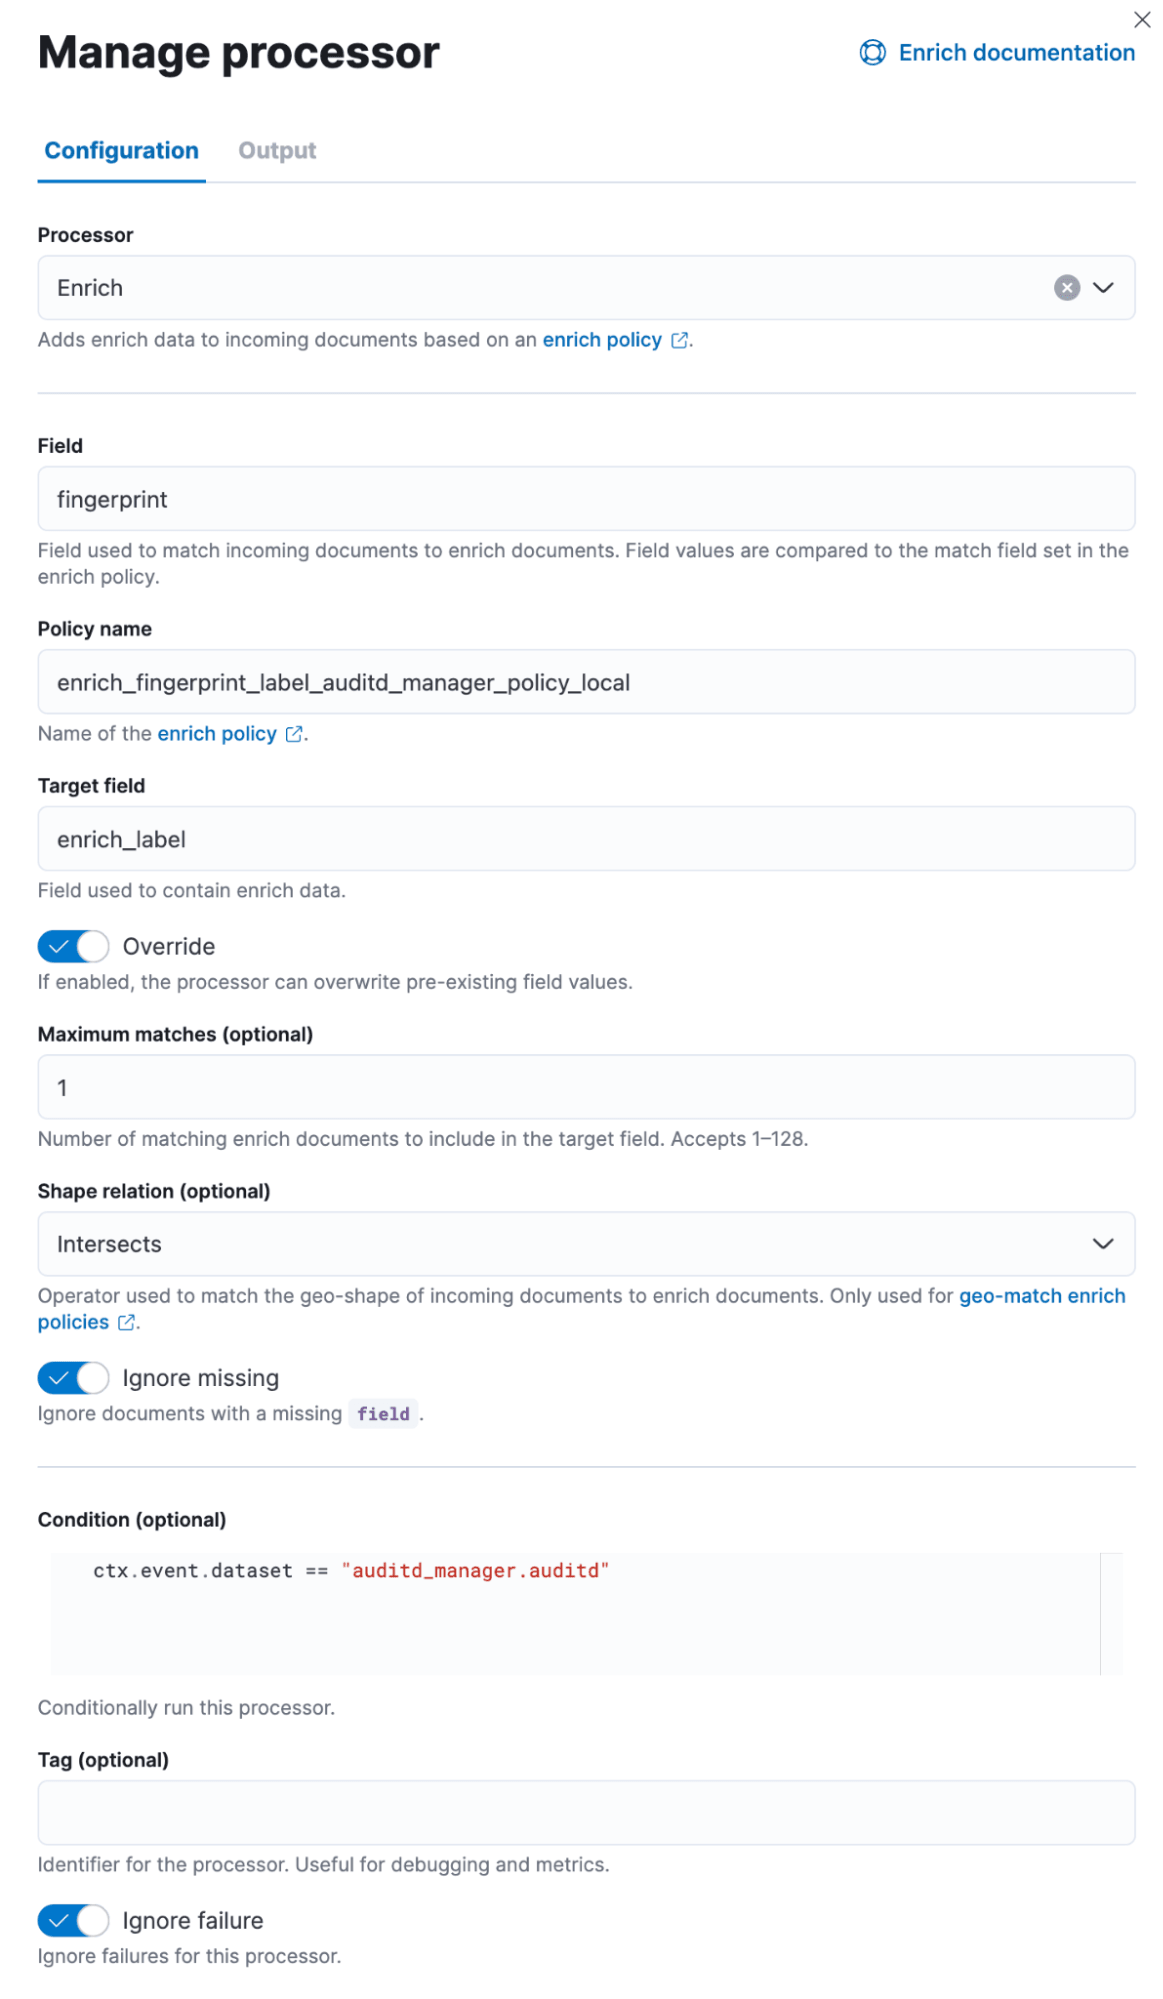Open the Shape relation Intersects dropdown
Image resolution: width=1163 pixels, height=1999 pixels.
(585, 1244)
